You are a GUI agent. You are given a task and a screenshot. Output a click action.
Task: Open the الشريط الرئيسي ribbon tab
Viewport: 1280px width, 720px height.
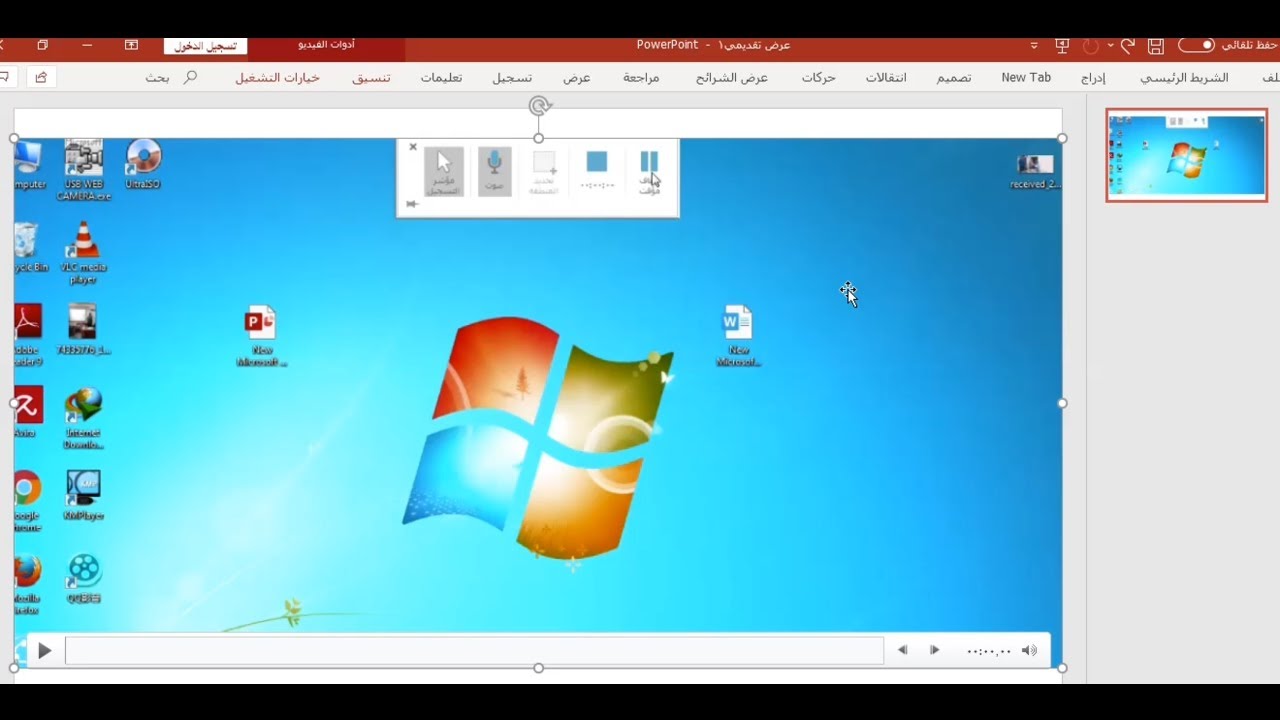(x=1184, y=77)
